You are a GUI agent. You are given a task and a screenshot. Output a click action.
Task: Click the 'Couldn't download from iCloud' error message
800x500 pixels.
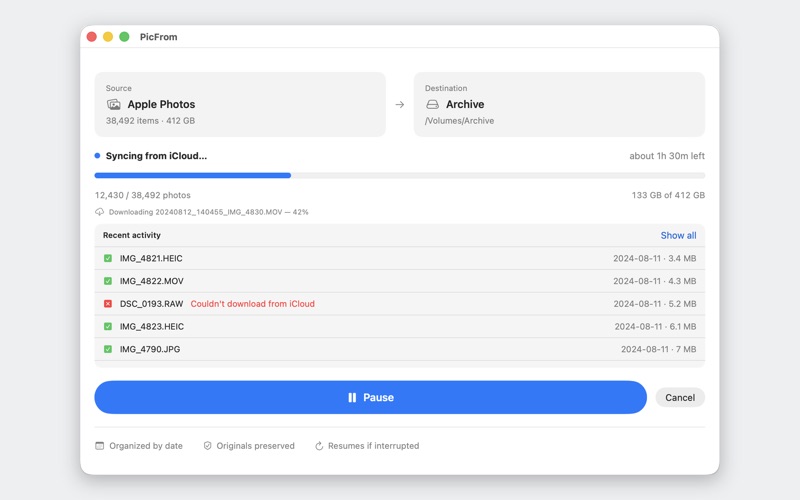point(253,304)
